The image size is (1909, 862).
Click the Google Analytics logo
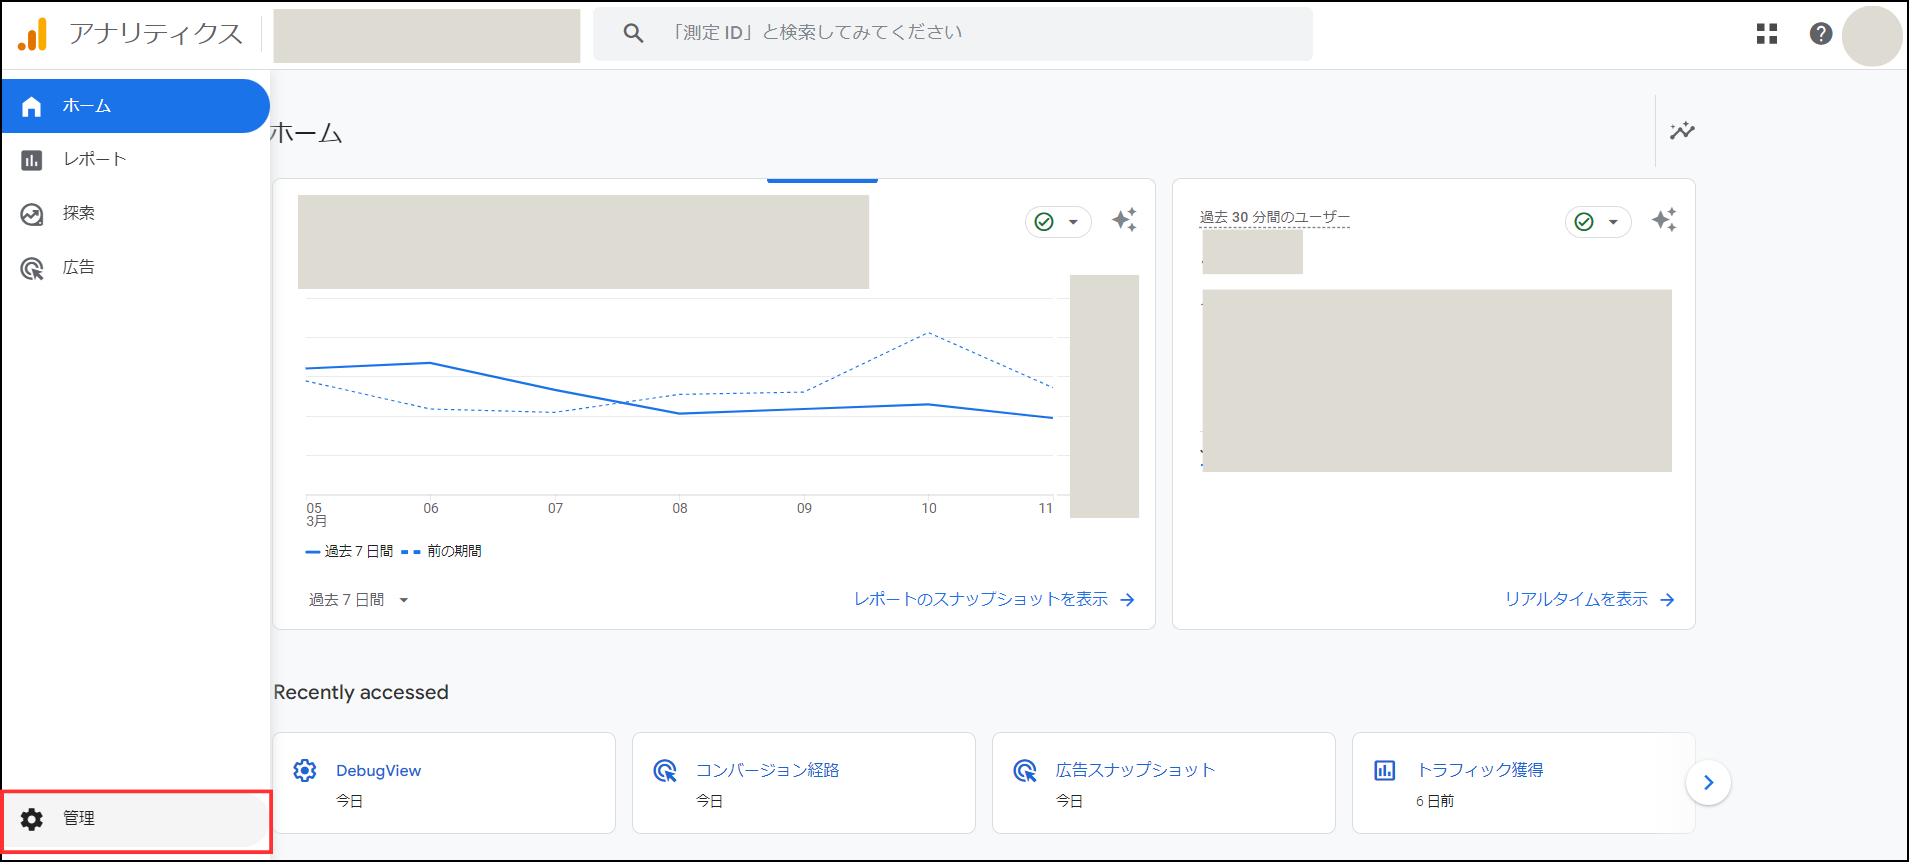tap(32, 34)
